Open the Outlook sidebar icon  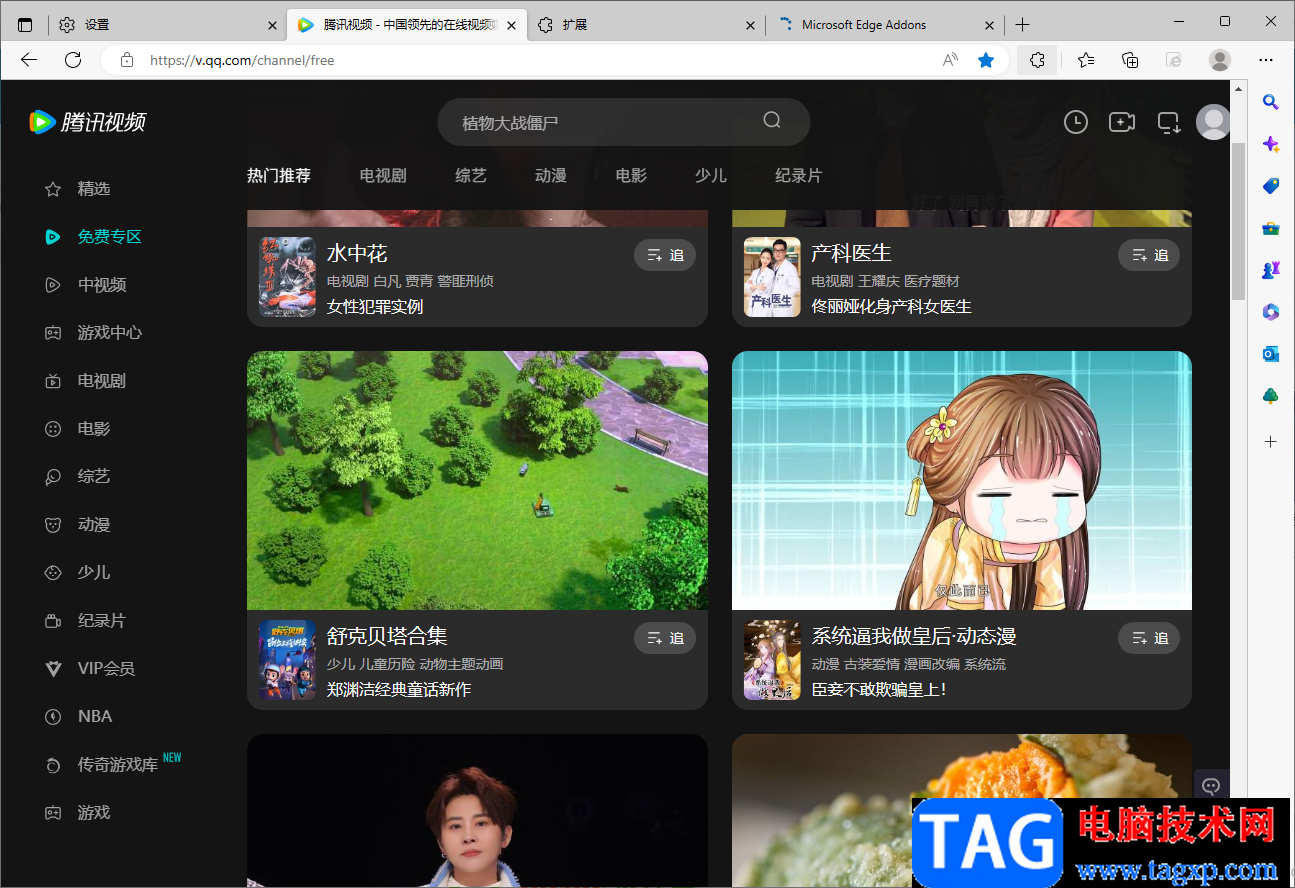(x=1270, y=354)
